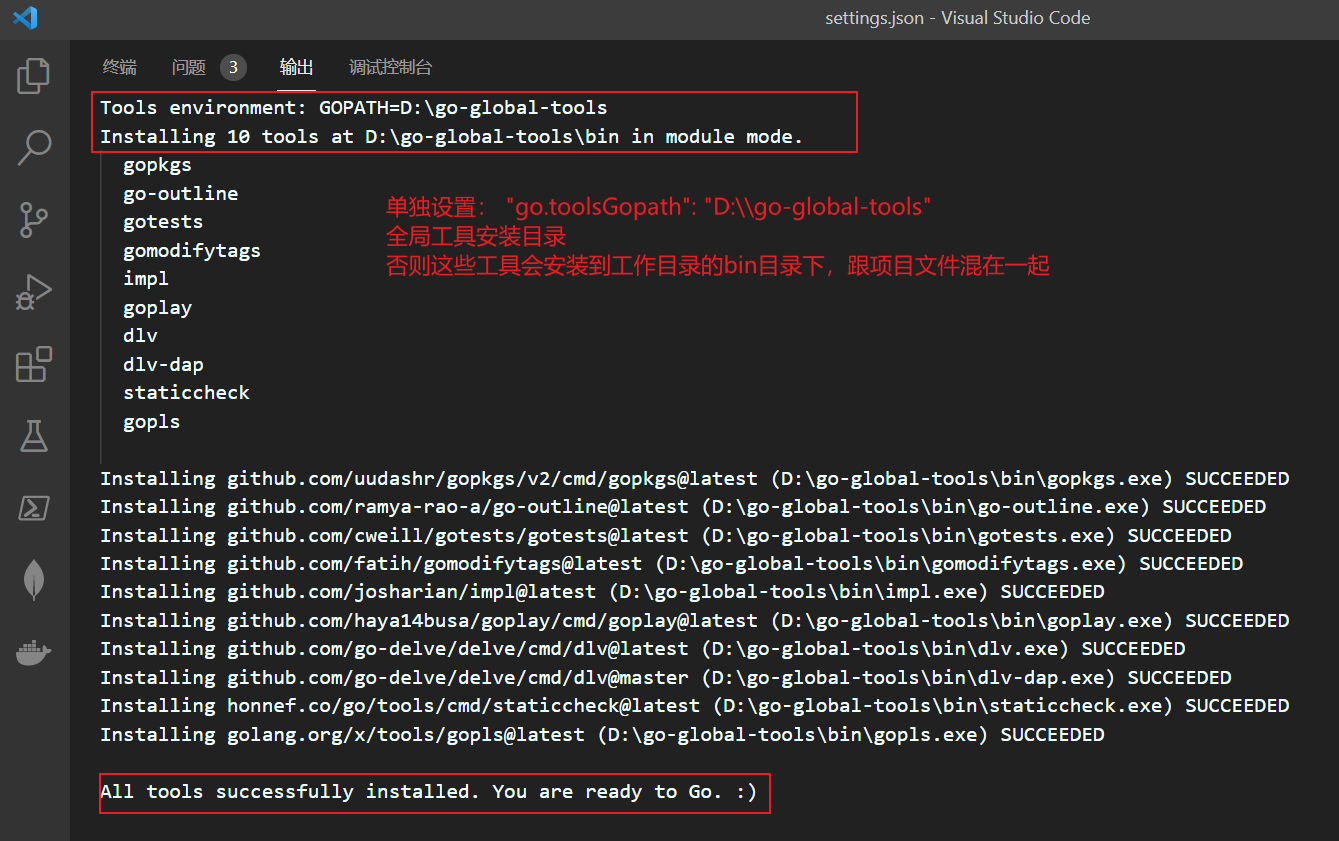Click the problems count badge showing 3
Viewport: 1339px width, 841px height.
tap(233, 67)
